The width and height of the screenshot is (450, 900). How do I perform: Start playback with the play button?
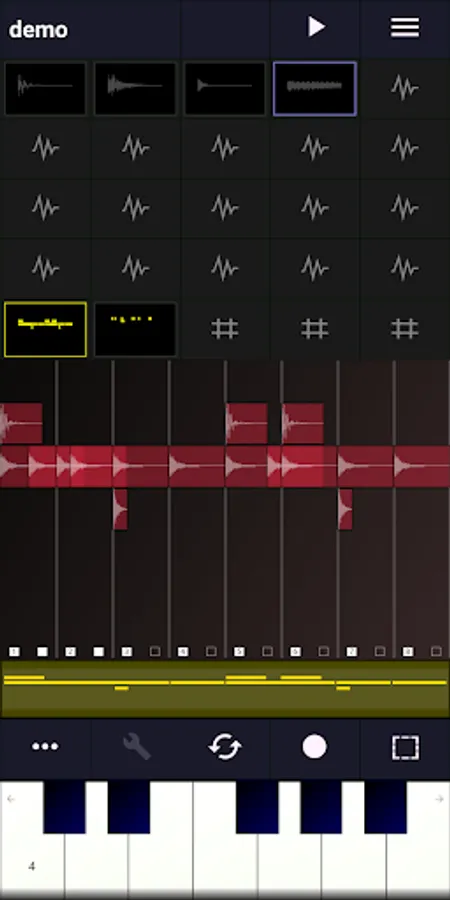point(316,27)
